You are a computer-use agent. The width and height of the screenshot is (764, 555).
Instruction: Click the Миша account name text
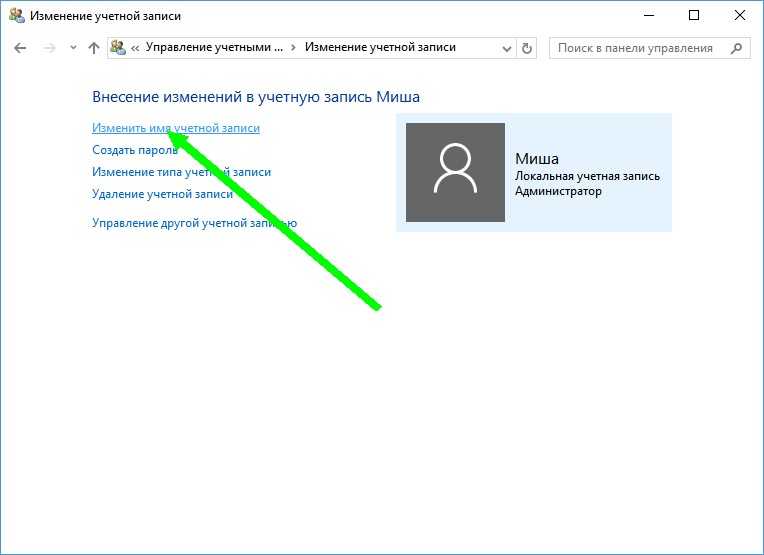(x=537, y=158)
